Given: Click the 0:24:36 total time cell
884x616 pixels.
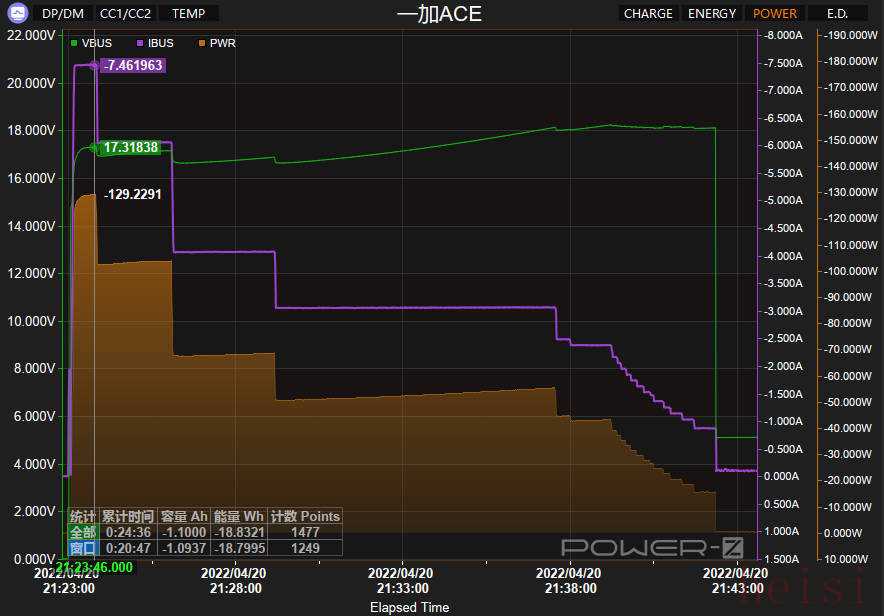Looking at the screenshot, I should click(128, 532).
